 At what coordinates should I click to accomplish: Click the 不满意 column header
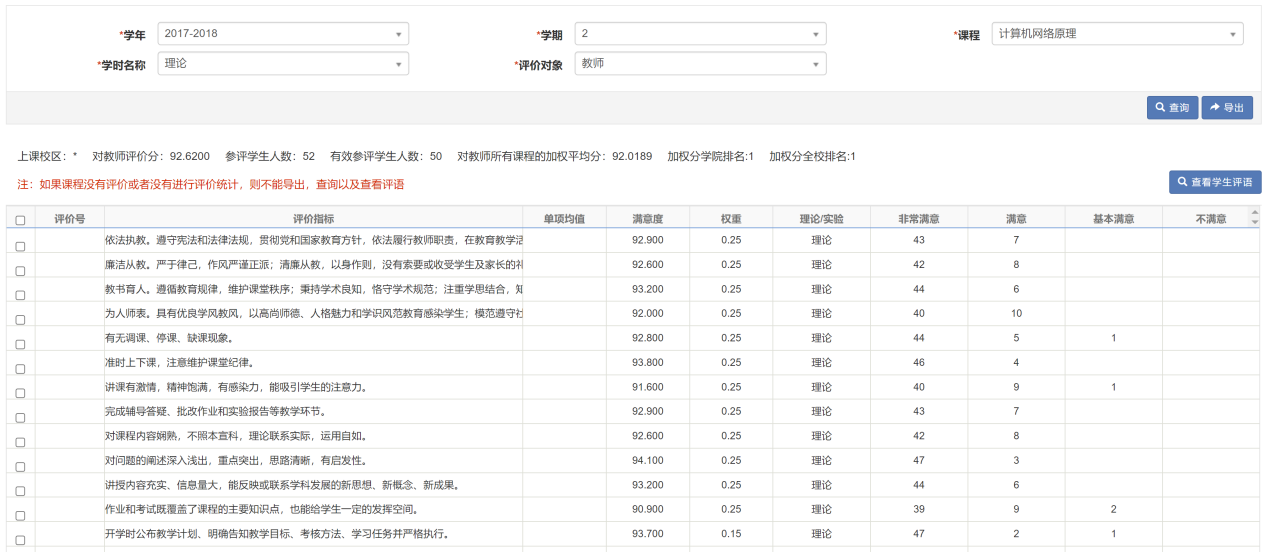[x=1210, y=218]
